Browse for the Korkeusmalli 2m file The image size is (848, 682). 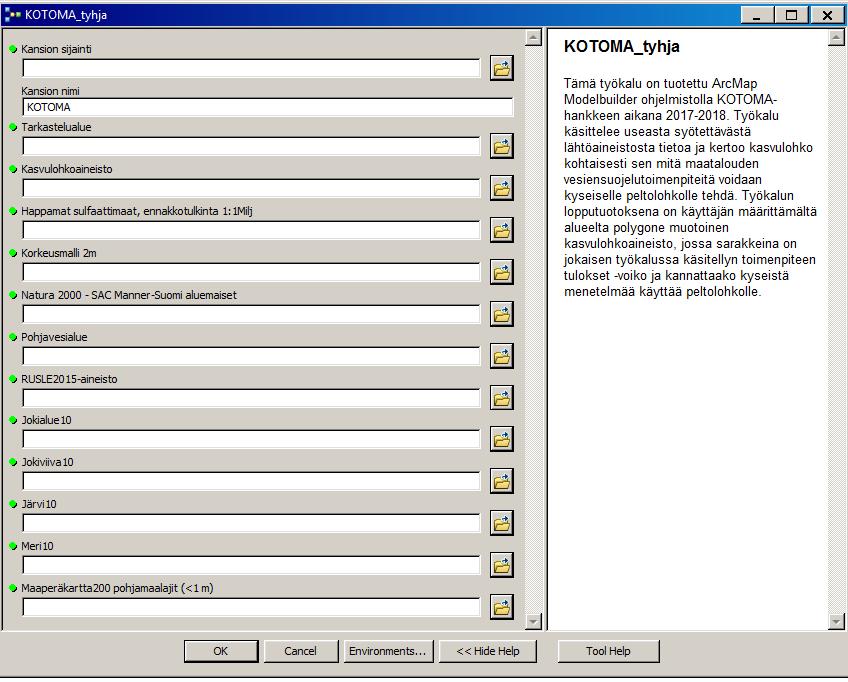(x=501, y=273)
